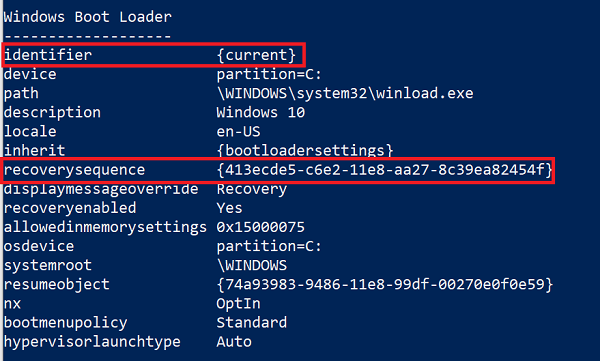Click the recoveryenabled value Yes

[229, 208]
